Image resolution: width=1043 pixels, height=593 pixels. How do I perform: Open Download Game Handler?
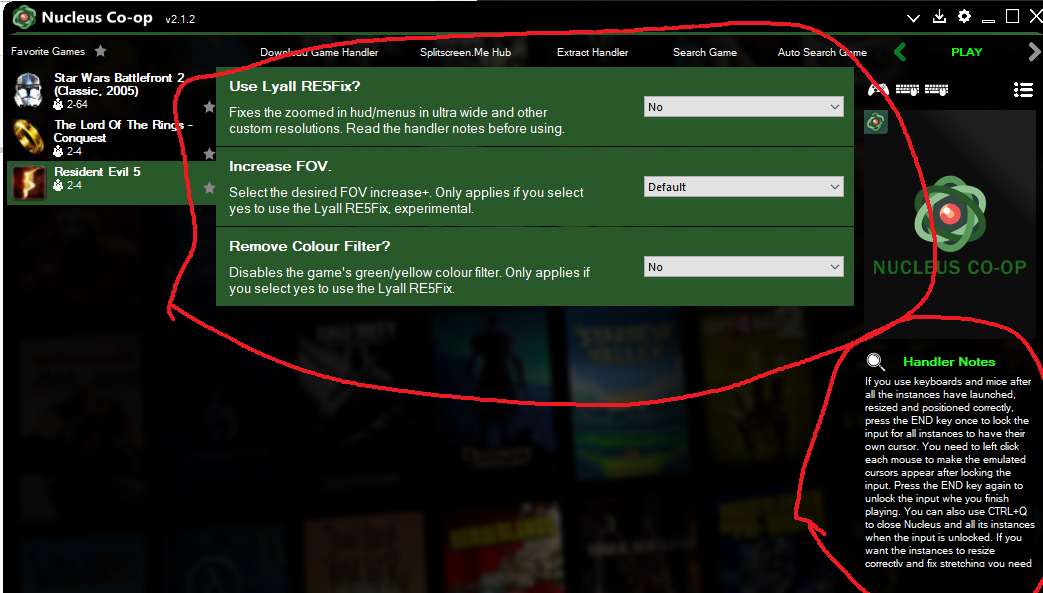(319, 52)
